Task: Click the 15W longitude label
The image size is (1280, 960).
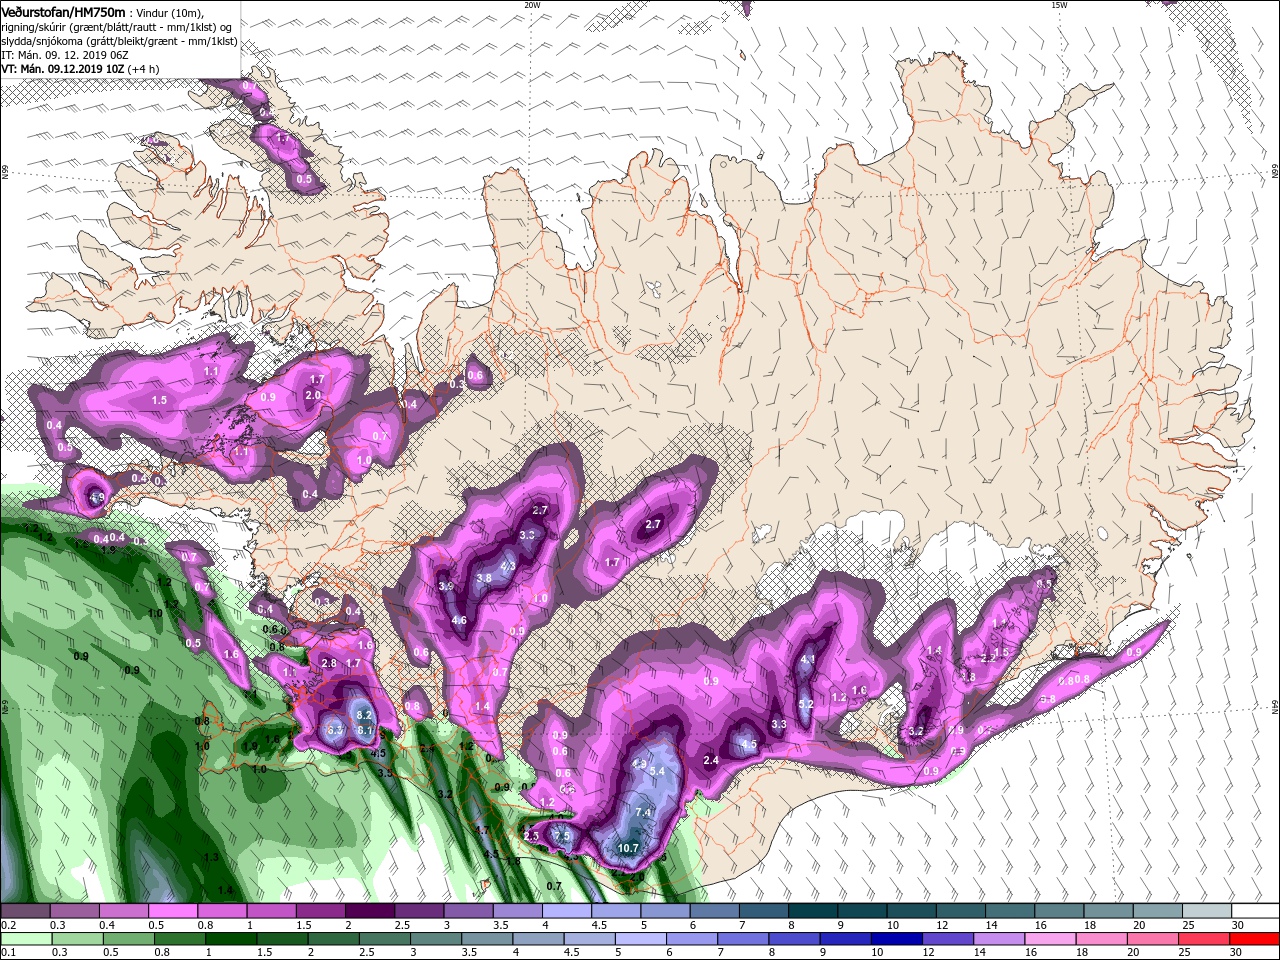Action: [x=1058, y=5]
